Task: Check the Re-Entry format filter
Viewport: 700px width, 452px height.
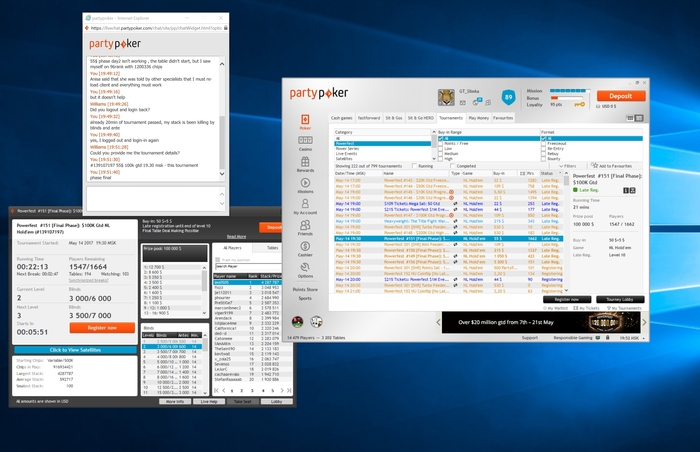Action: tap(543, 149)
